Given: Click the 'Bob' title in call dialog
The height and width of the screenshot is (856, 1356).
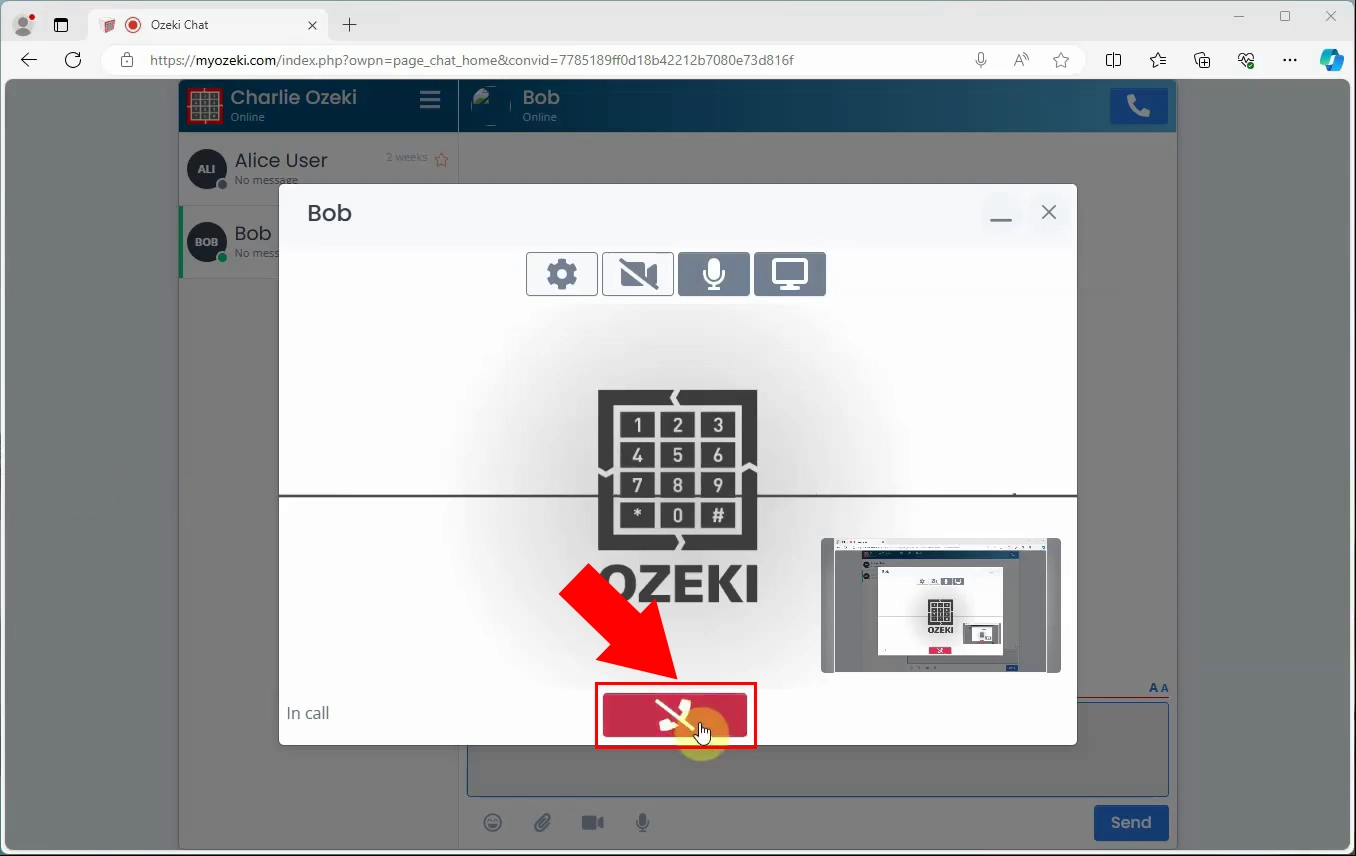Looking at the screenshot, I should click(x=329, y=213).
